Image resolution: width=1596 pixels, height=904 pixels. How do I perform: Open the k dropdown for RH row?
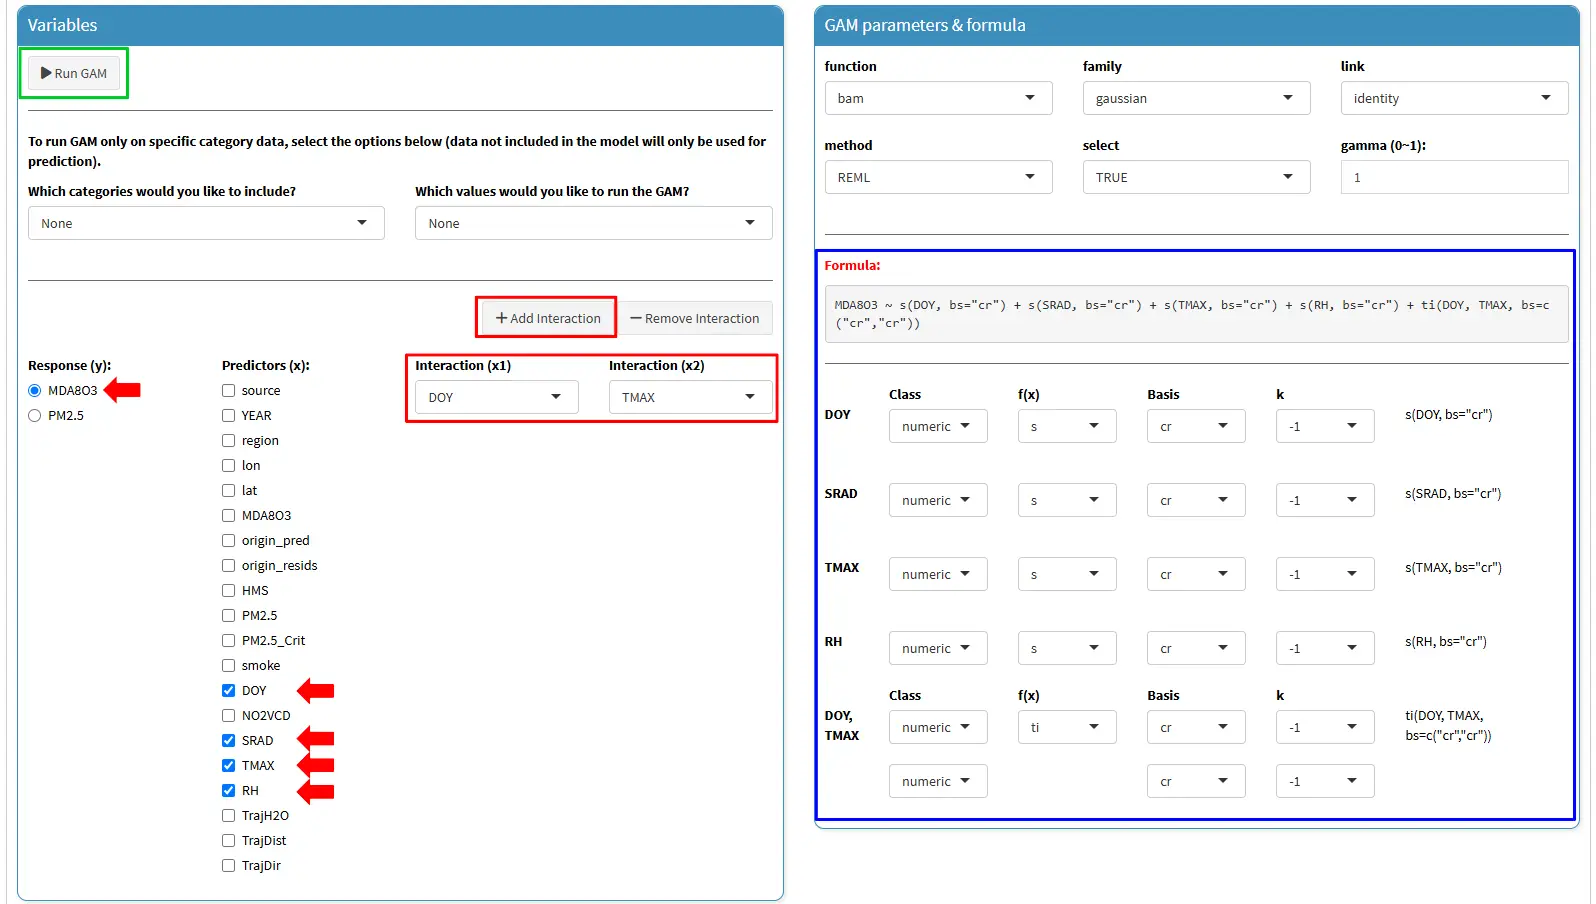[x=1324, y=648]
